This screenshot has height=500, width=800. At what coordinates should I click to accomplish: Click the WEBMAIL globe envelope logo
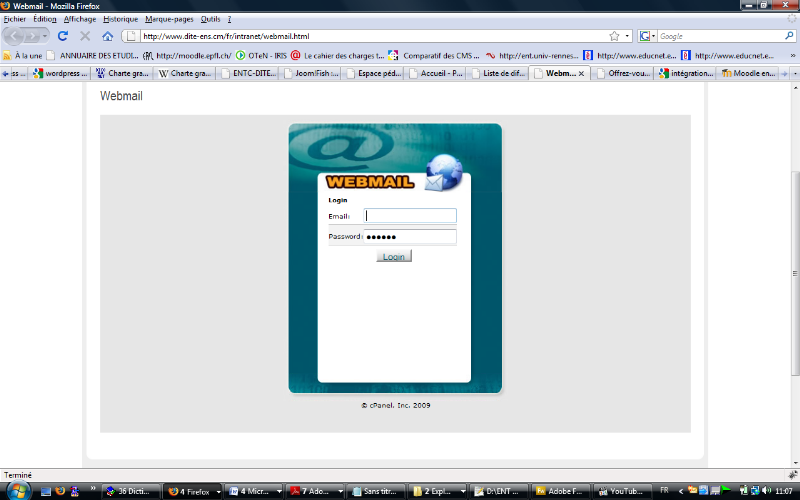tap(443, 173)
